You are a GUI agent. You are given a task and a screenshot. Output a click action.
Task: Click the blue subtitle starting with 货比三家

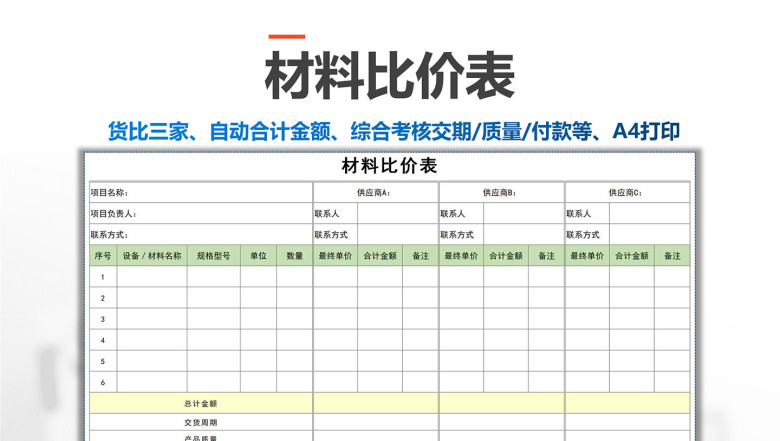(x=393, y=131)
